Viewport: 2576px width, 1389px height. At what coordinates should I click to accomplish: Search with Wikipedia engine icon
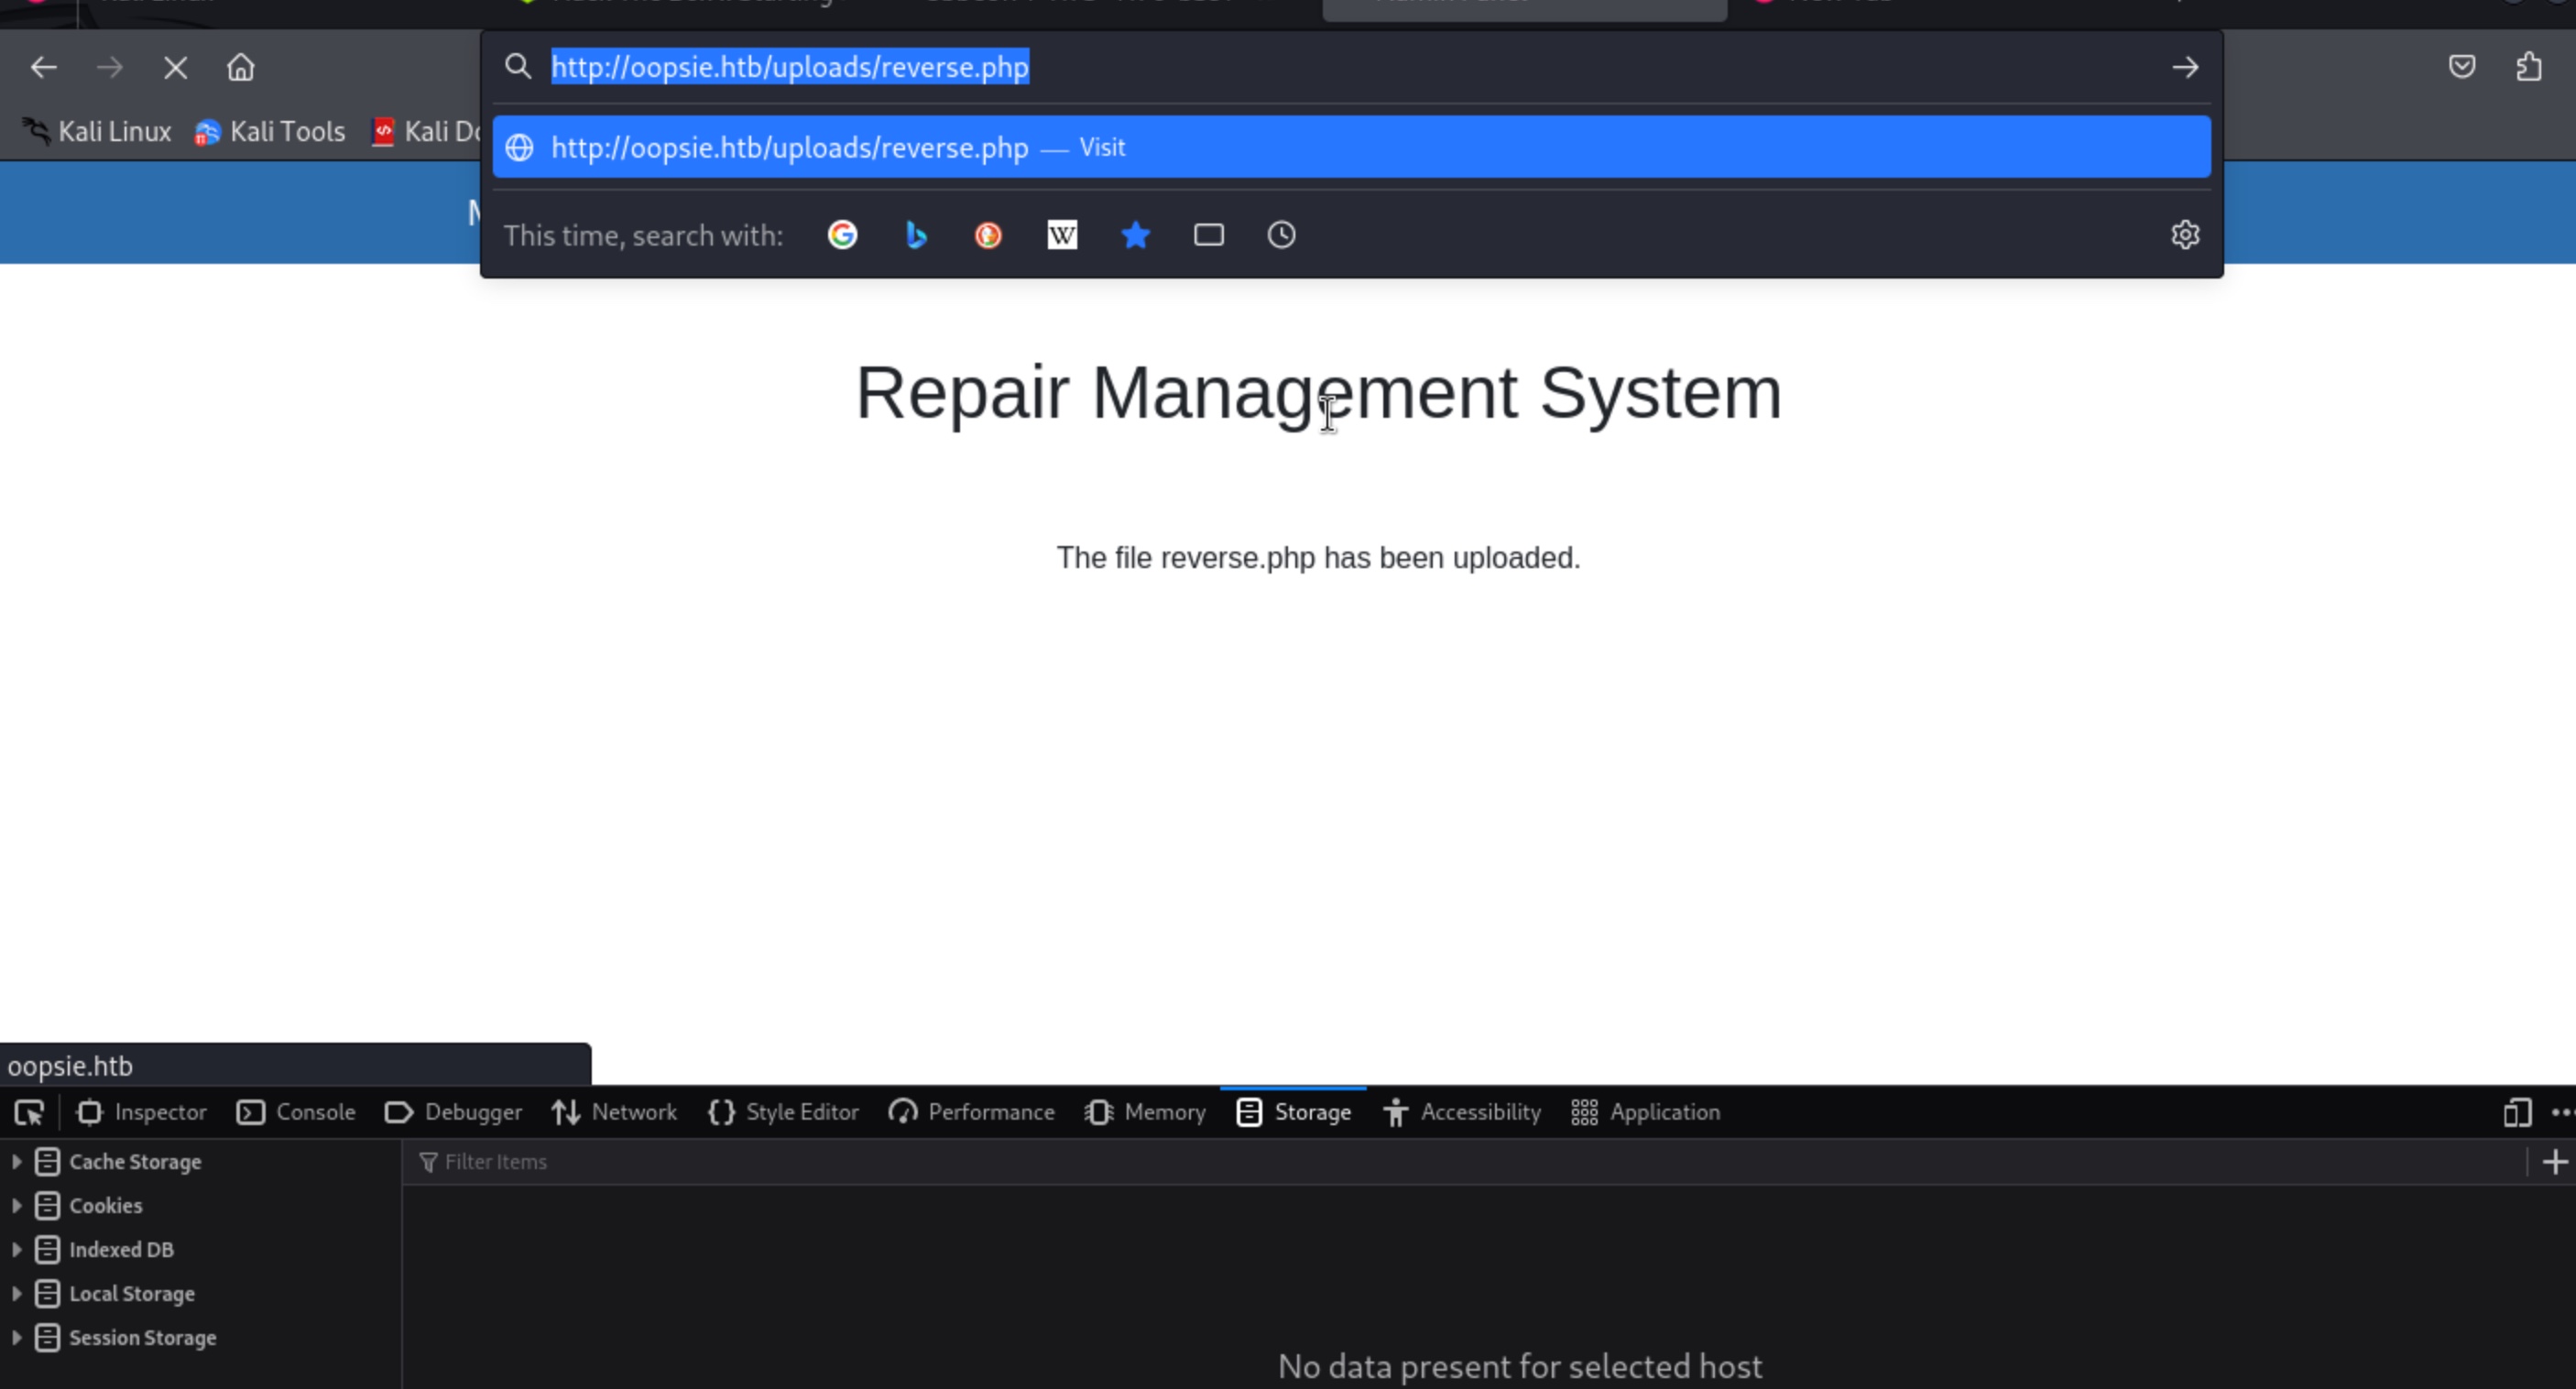(1062, 235)
